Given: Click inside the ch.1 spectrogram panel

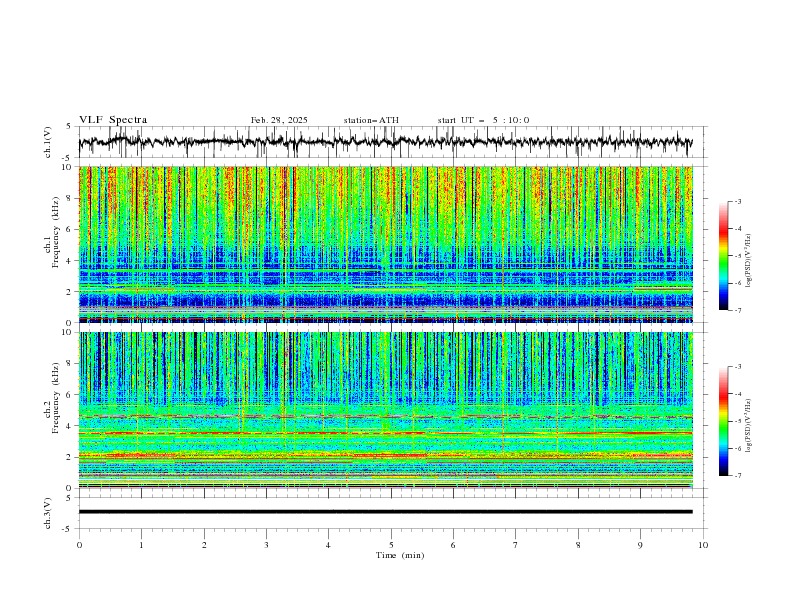Looking at the screenshot, I should pyautogui.click(x=385, y=244).
